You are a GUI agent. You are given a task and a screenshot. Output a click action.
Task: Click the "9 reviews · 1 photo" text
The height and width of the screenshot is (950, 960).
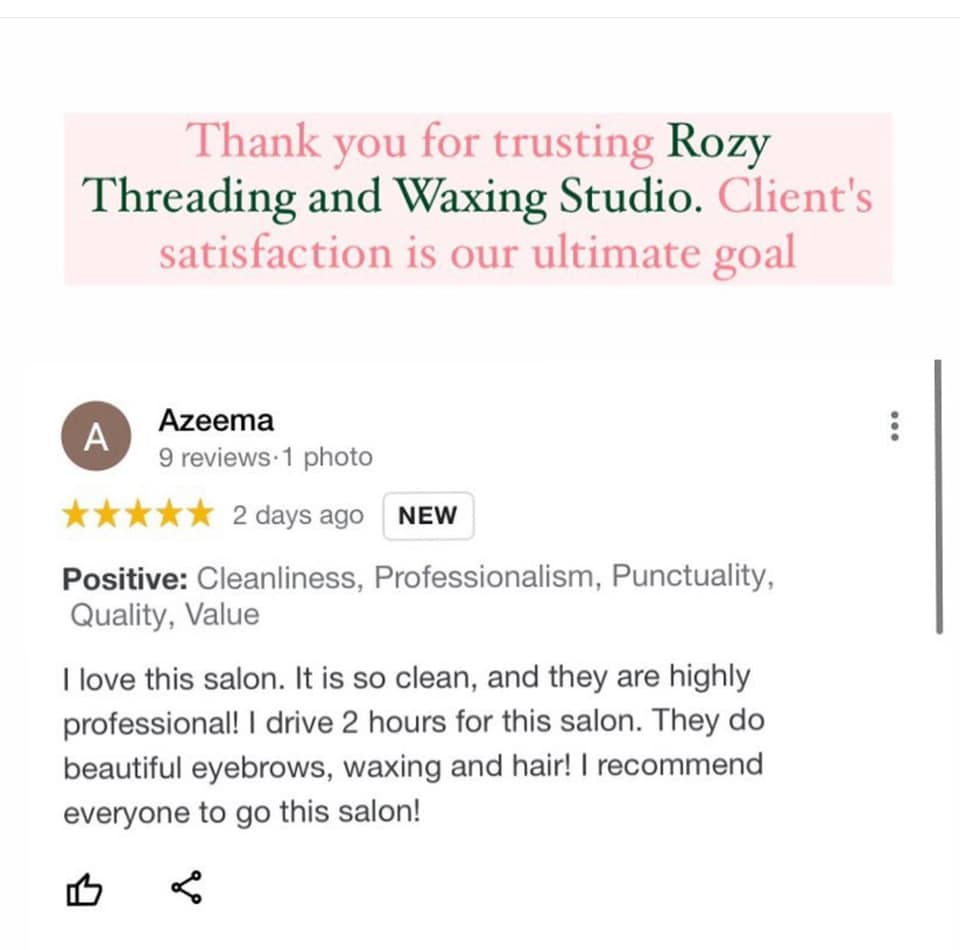[x=265, y=458]
